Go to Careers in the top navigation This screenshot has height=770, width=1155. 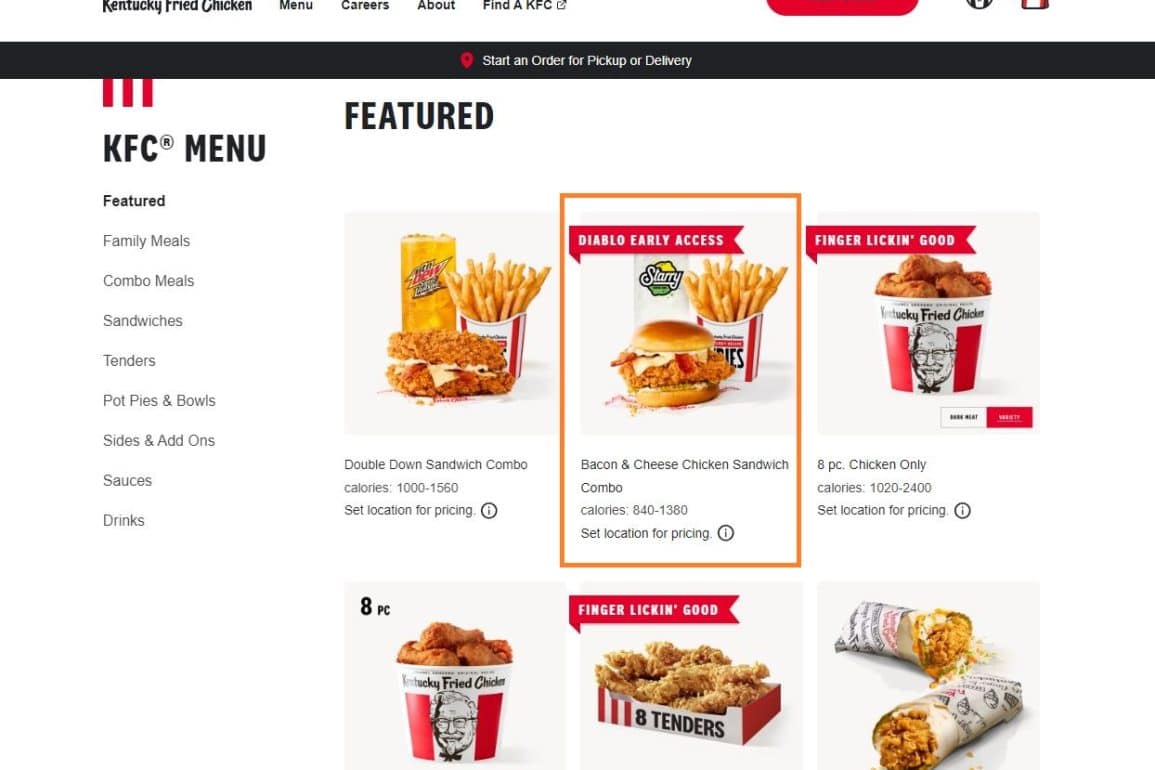(x=365, y=5)
